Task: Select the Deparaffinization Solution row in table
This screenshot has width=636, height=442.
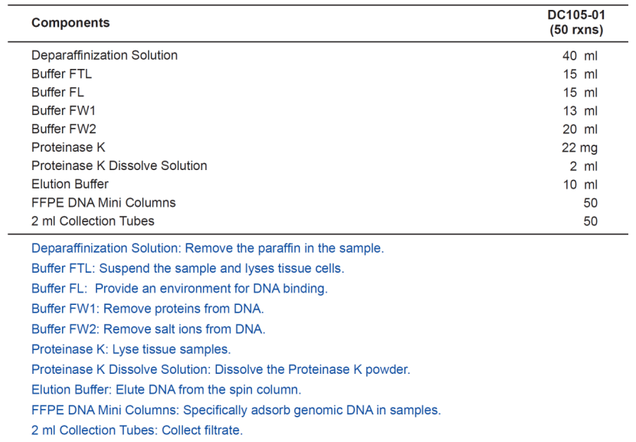Action: [x=104, y=55]
